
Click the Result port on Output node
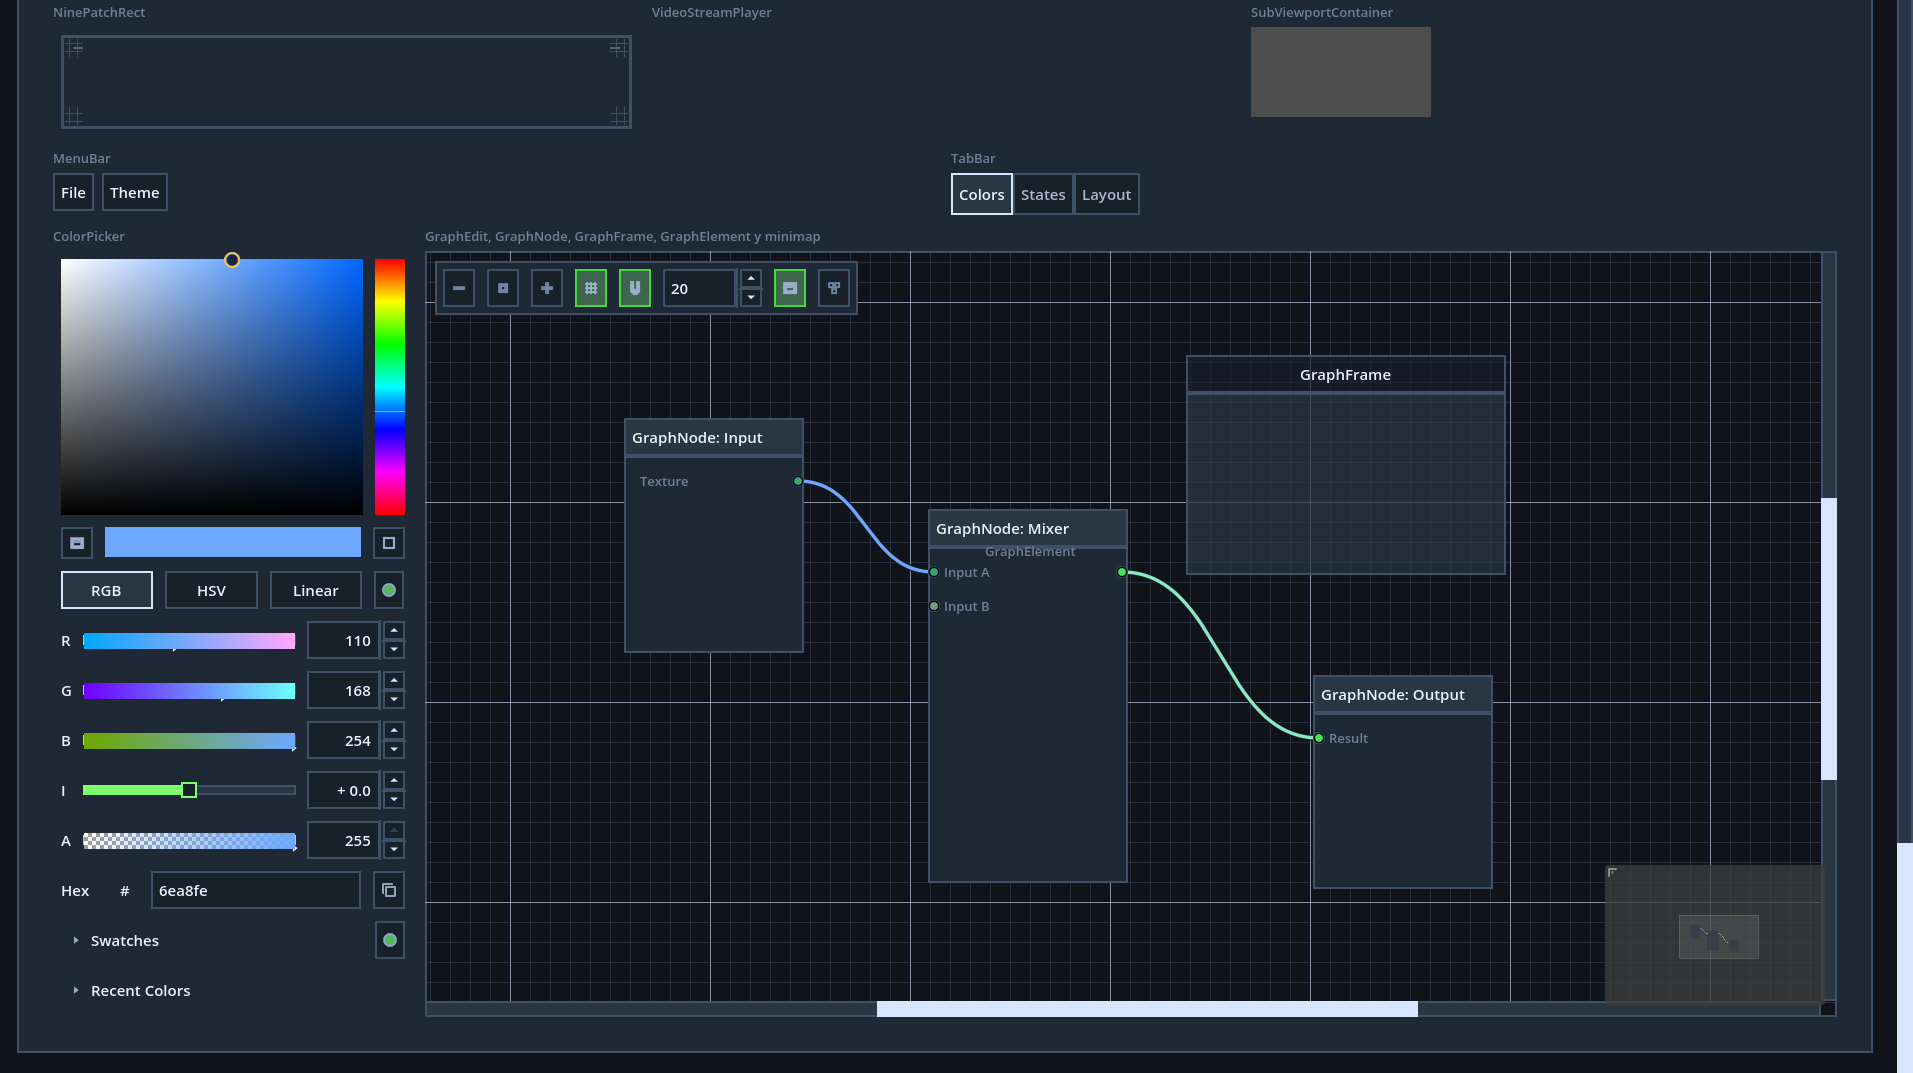pyautogui.click(x=1319, y=738)
